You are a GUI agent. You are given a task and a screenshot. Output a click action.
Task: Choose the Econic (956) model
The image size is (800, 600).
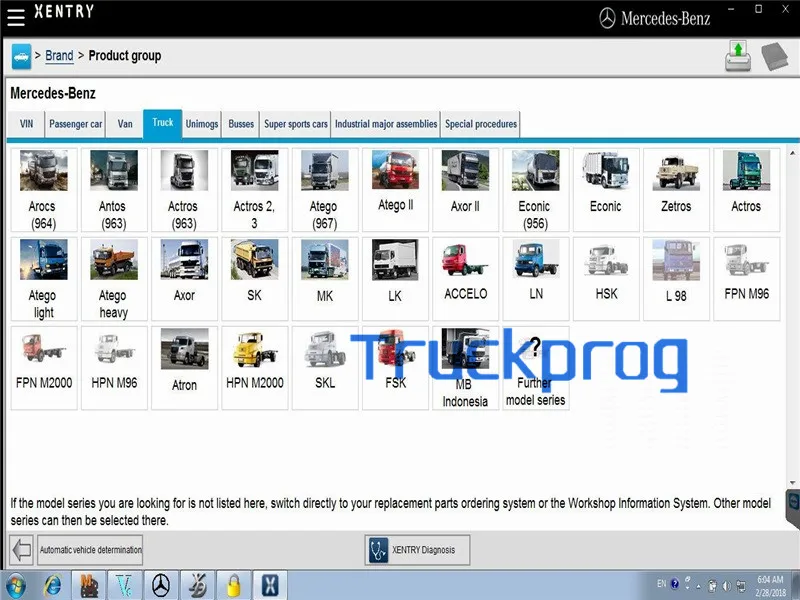536,190
